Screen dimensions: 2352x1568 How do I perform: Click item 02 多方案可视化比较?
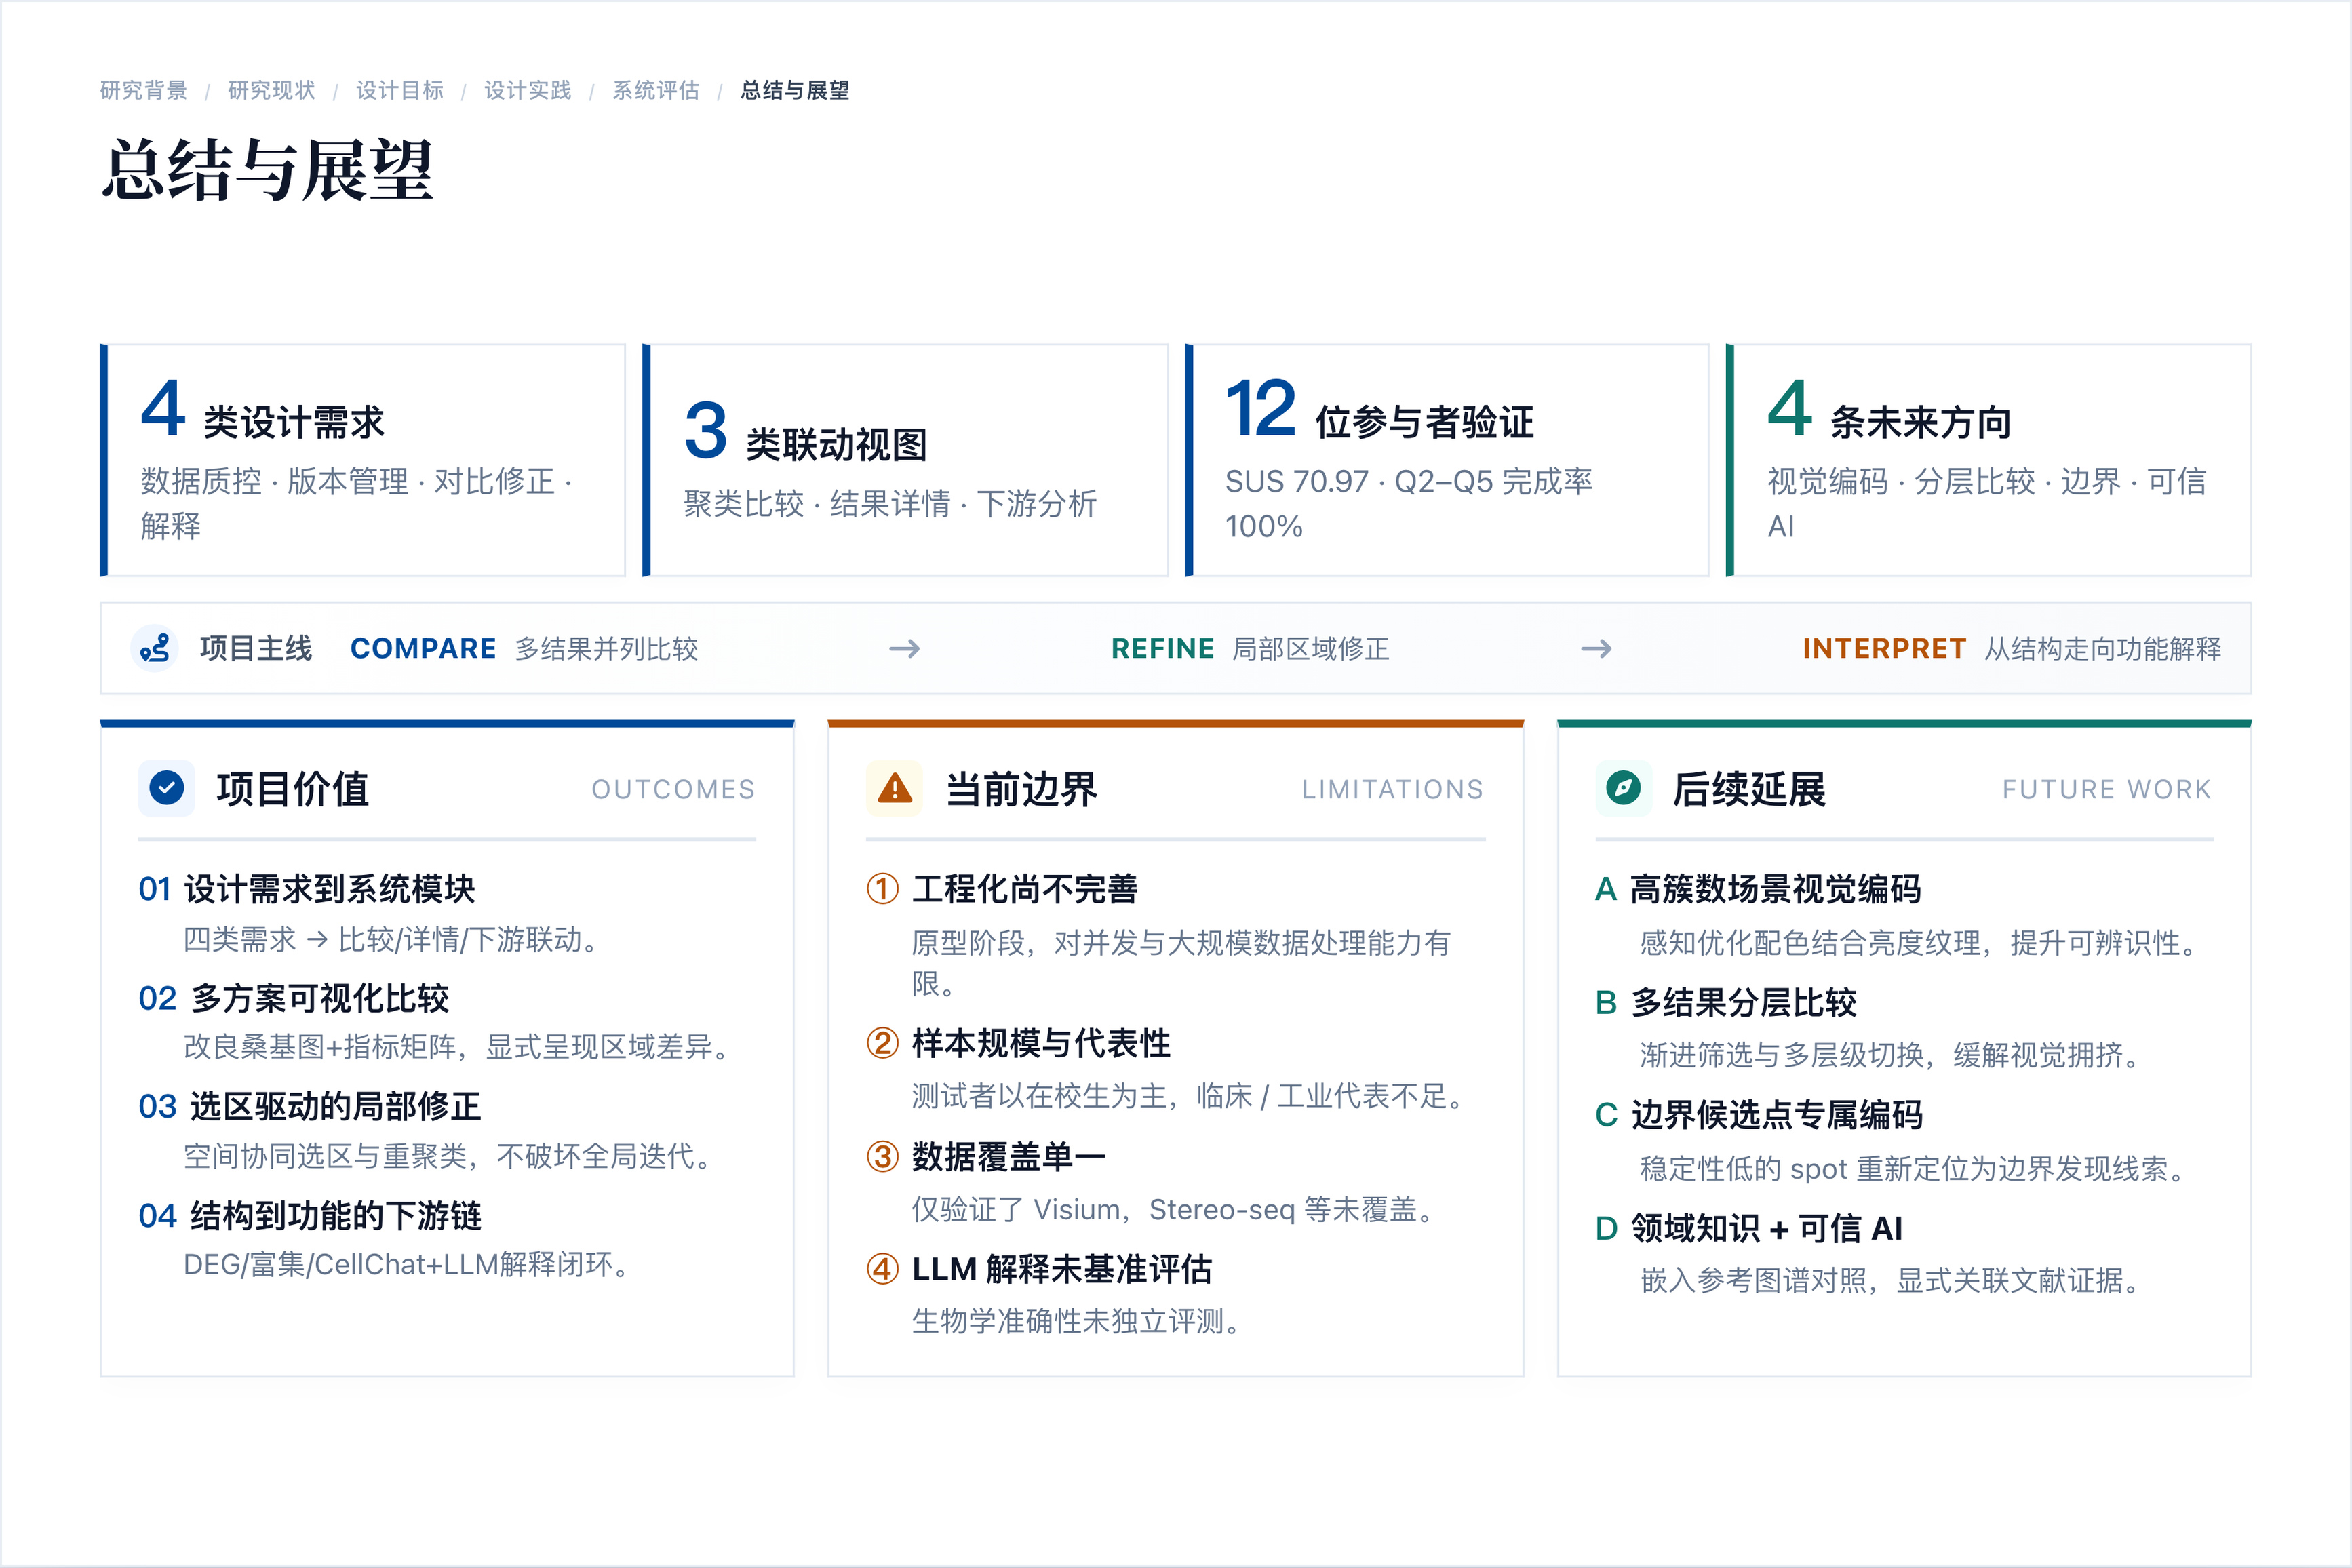click(x=294, y=997)
